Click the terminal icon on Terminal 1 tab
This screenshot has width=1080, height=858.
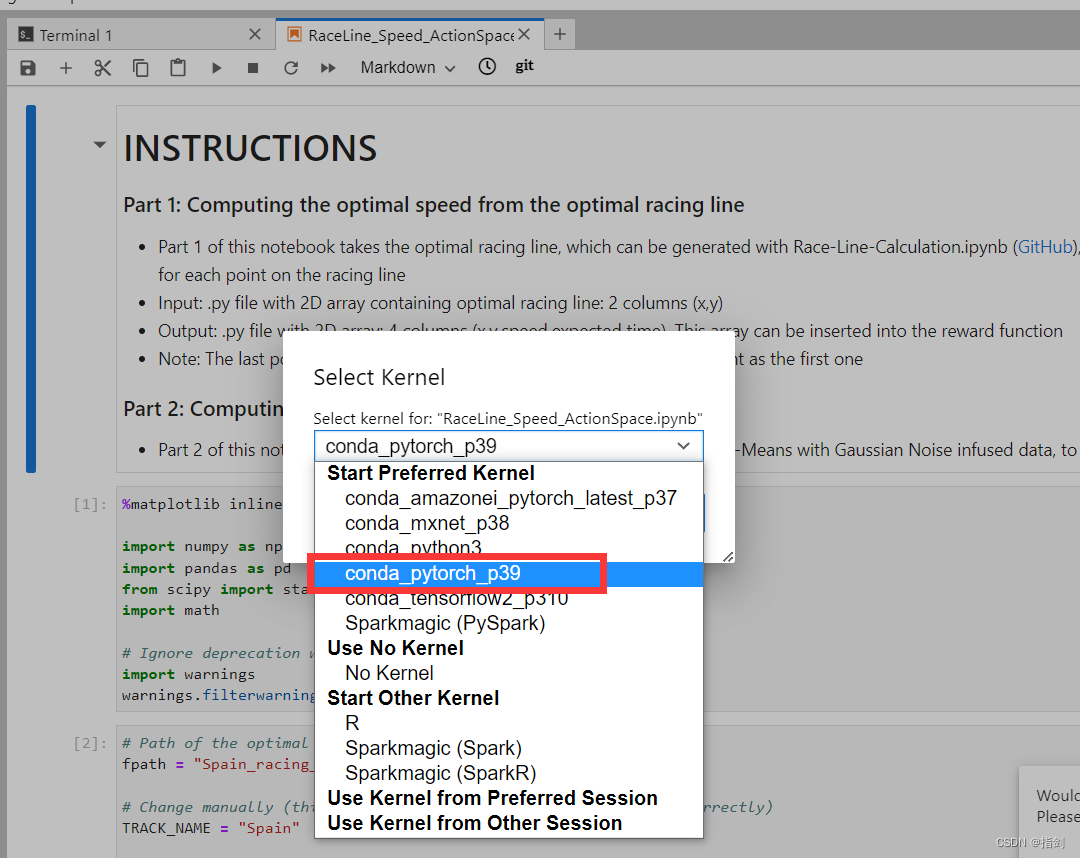(x=25, y=34)
